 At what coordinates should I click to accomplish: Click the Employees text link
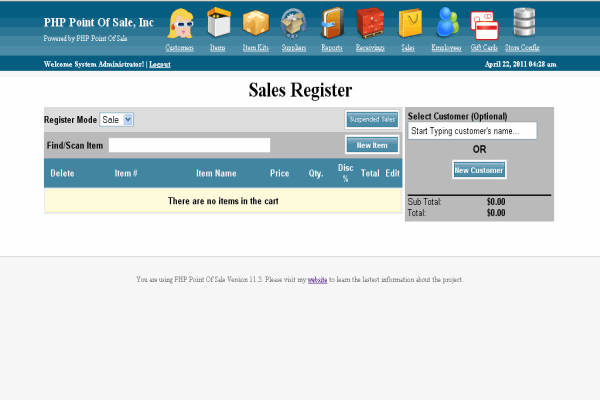(446, 47)
